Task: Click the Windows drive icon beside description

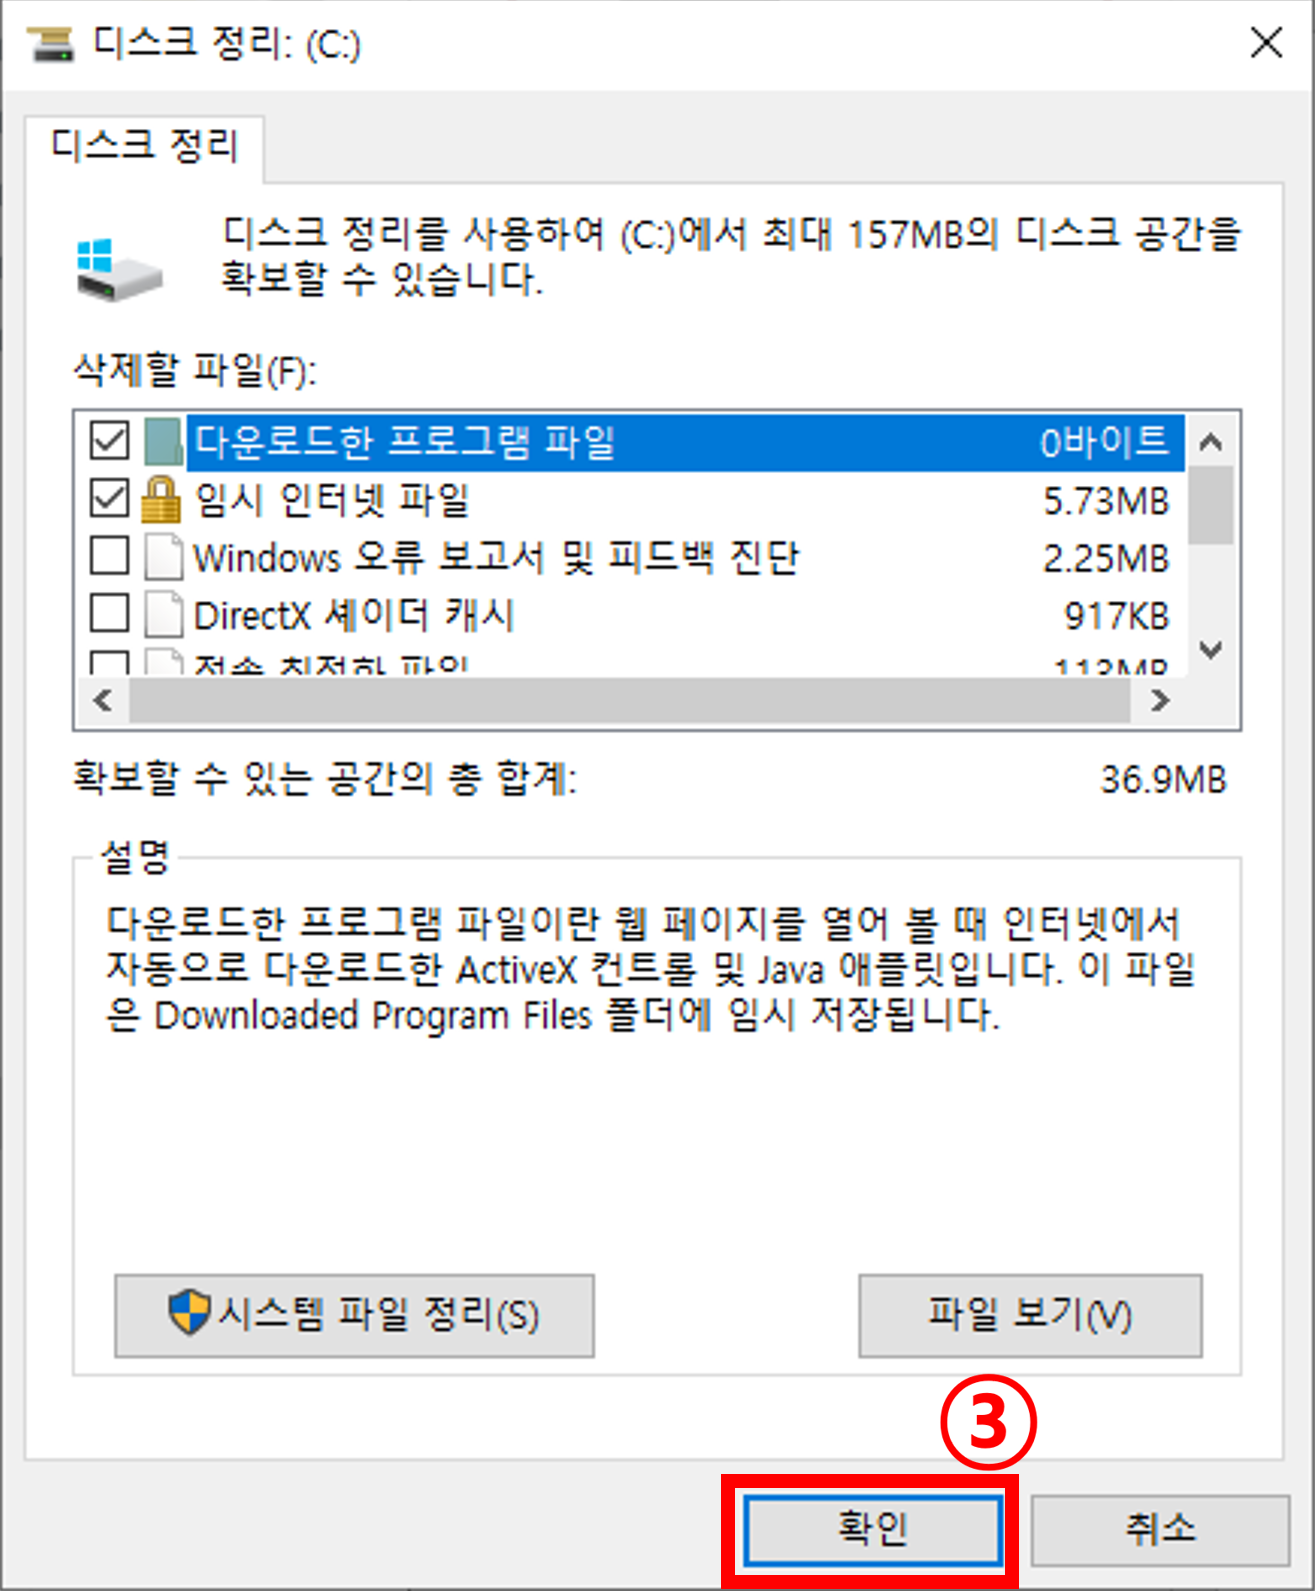Action: click(118, 270)
